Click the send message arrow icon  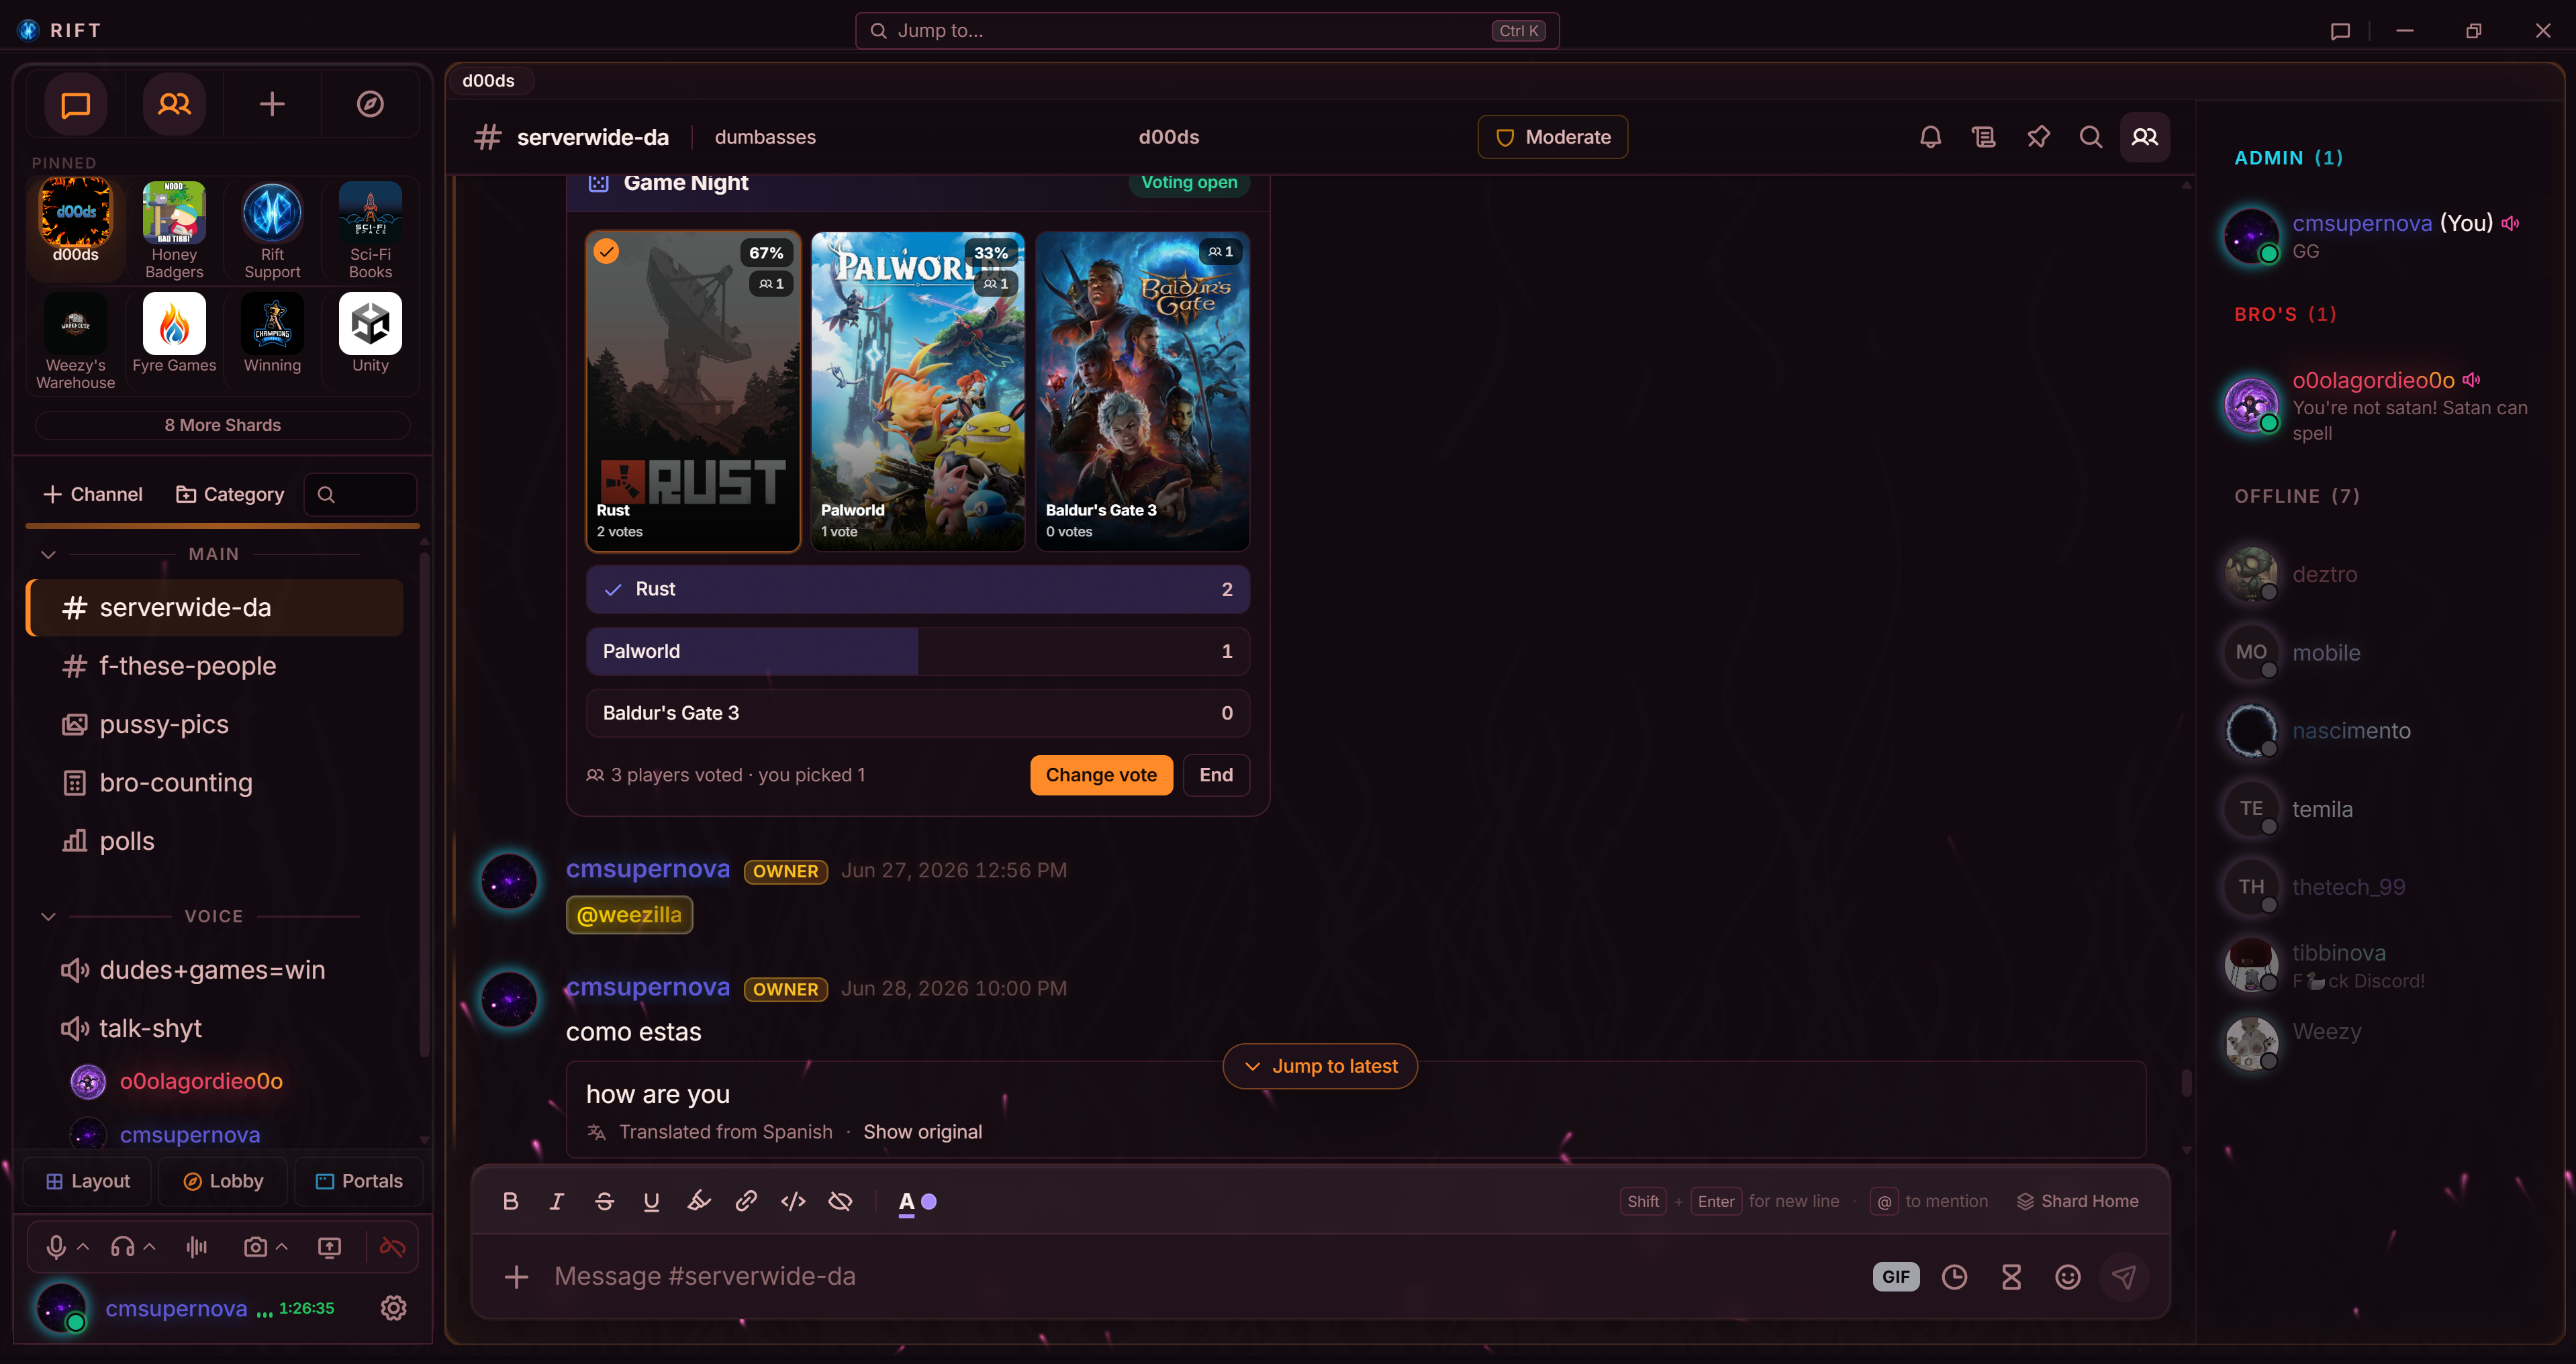[x=2124, y=1276]
